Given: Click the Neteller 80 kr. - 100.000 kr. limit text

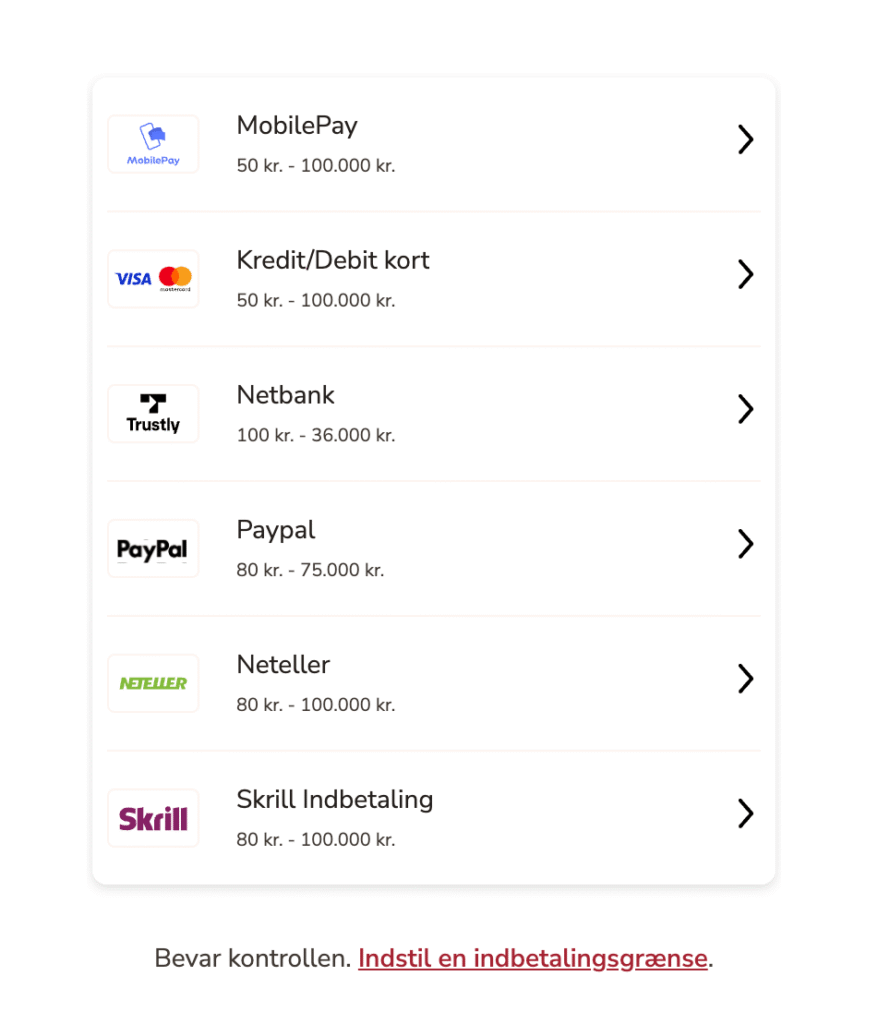Looking at the screenshot, I should 316,705.
